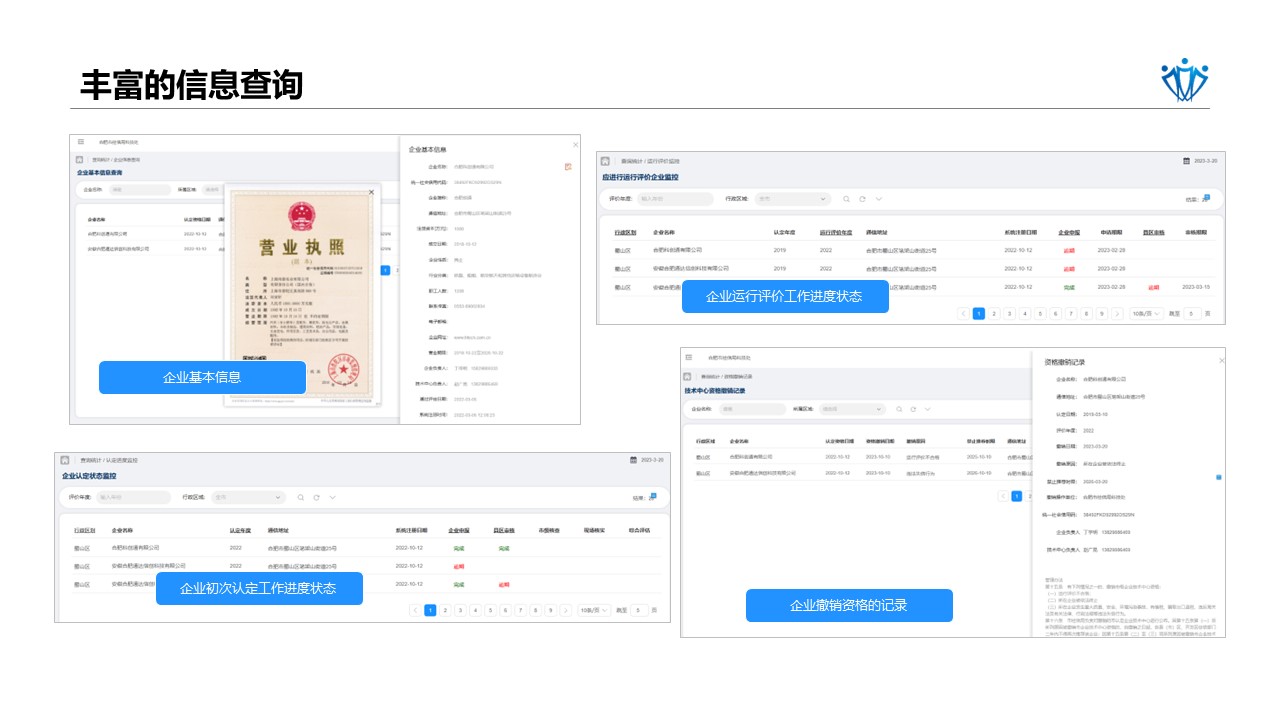Click result count icon in 企业认定状态监控 window

652,496
